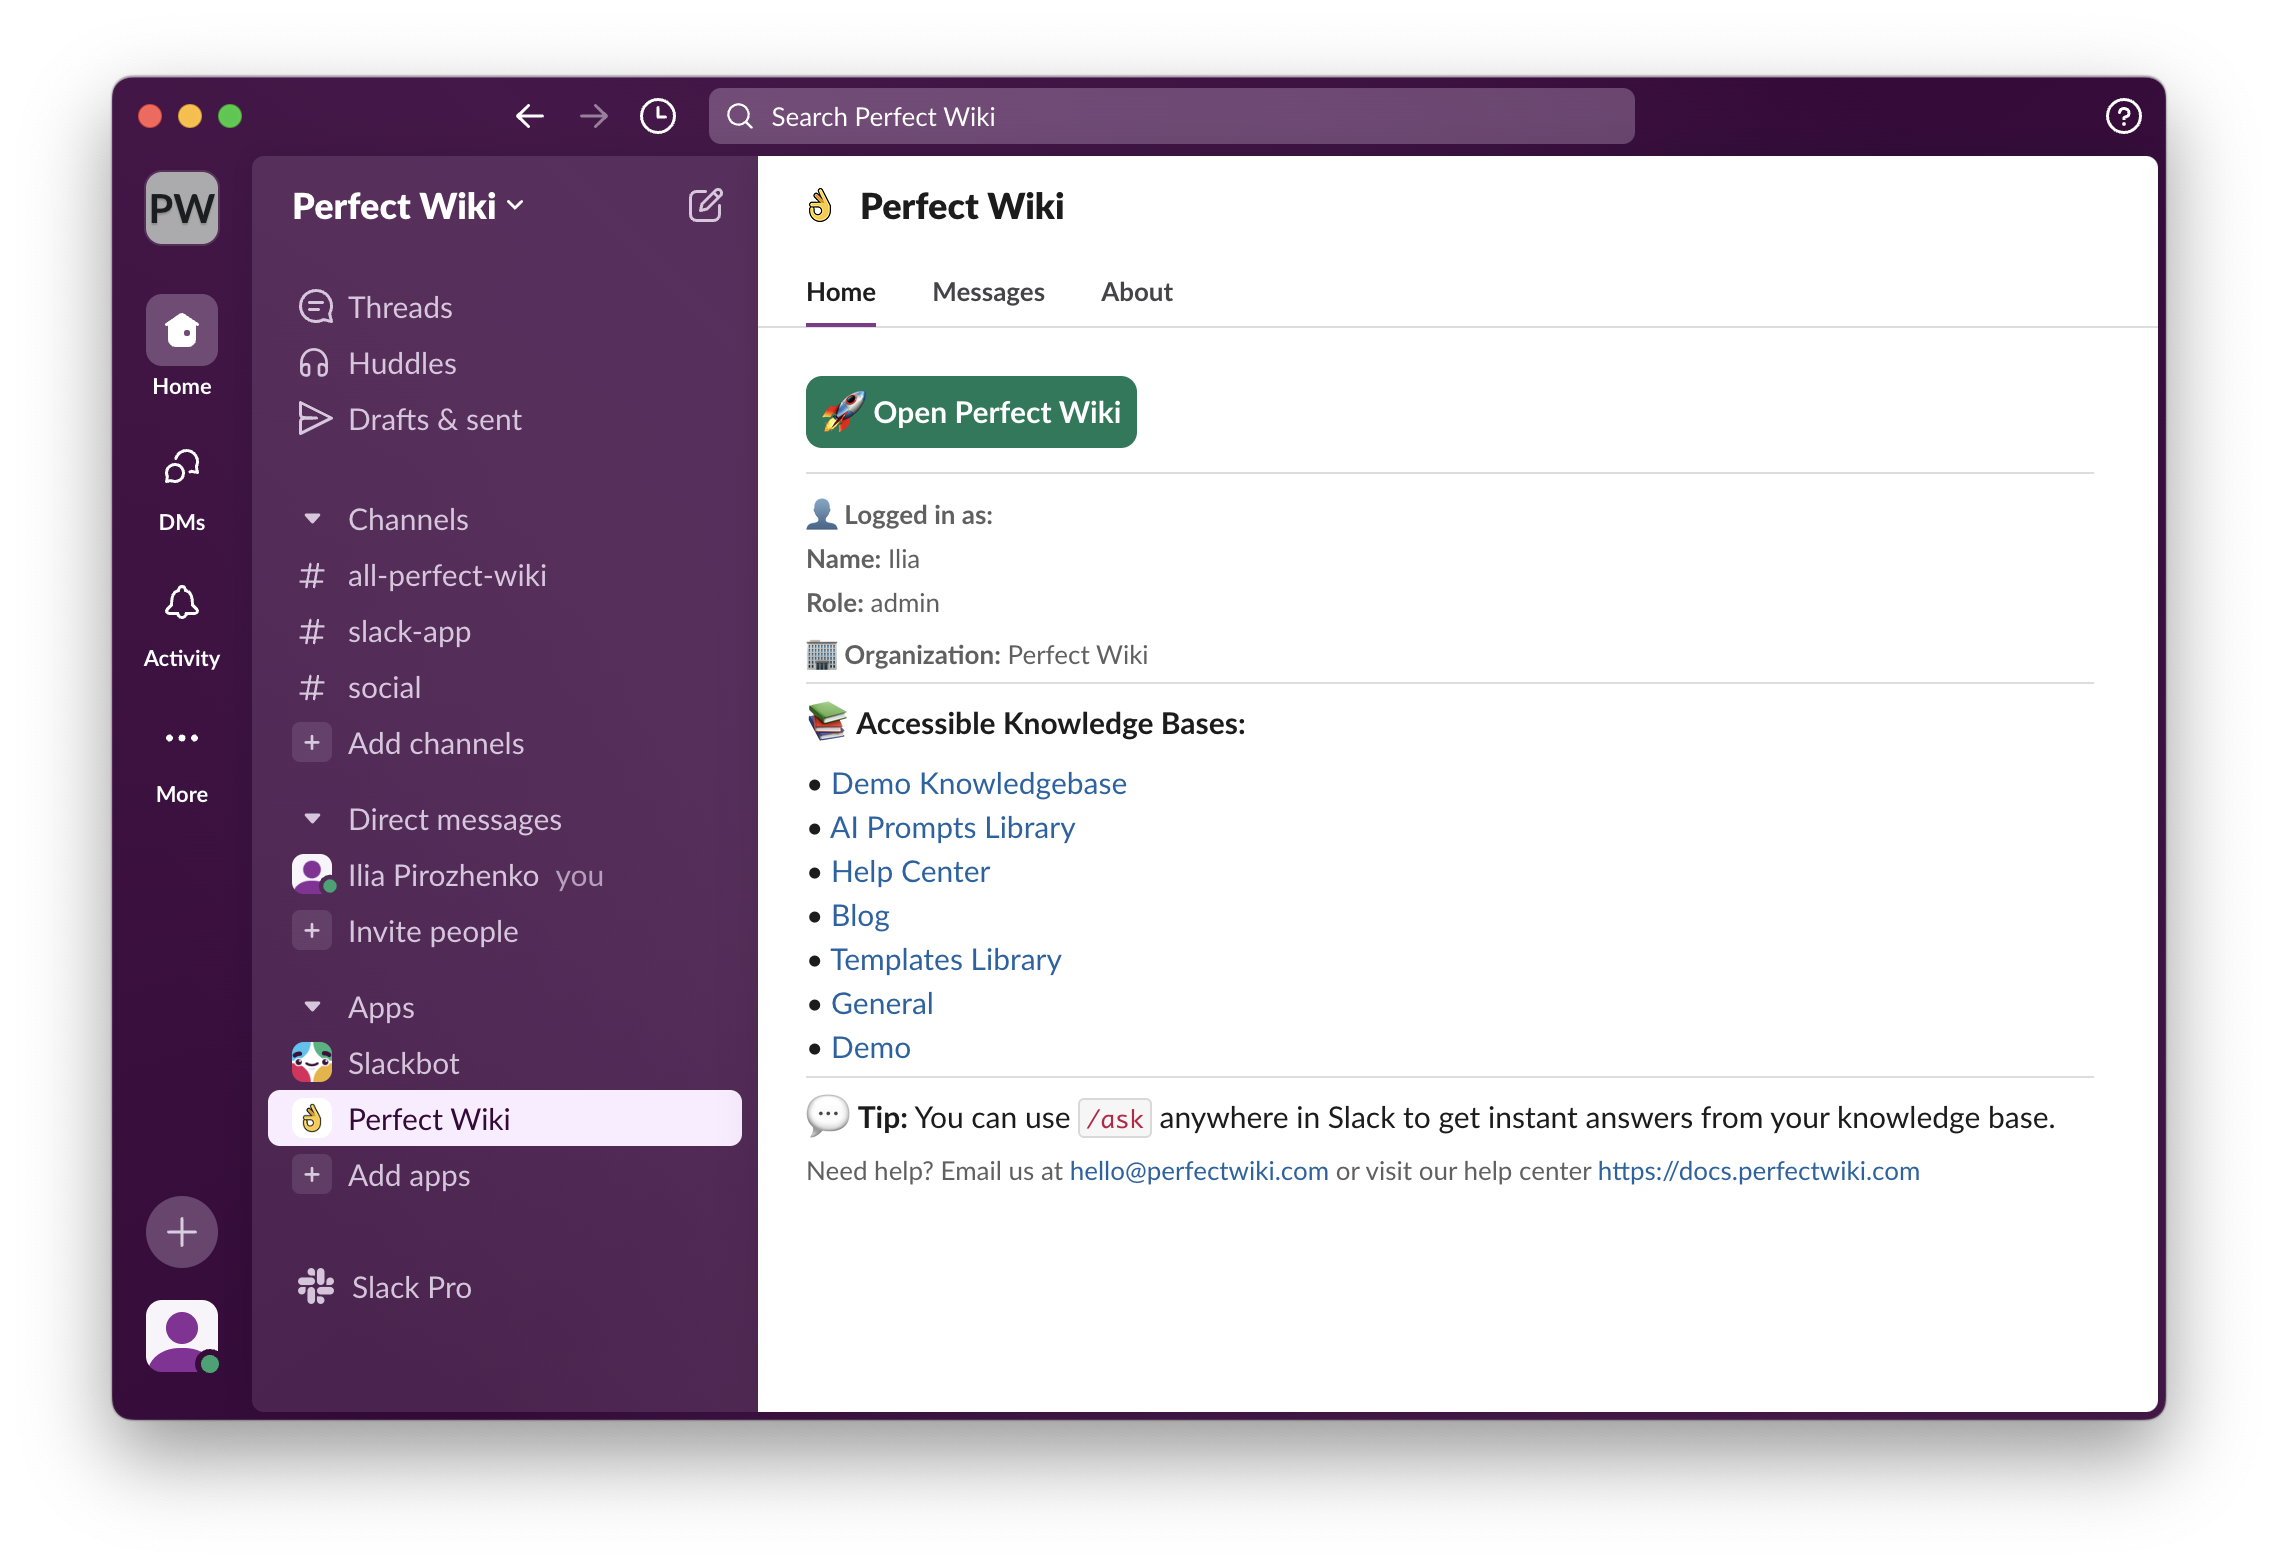Collapse the Channels section

313,519
